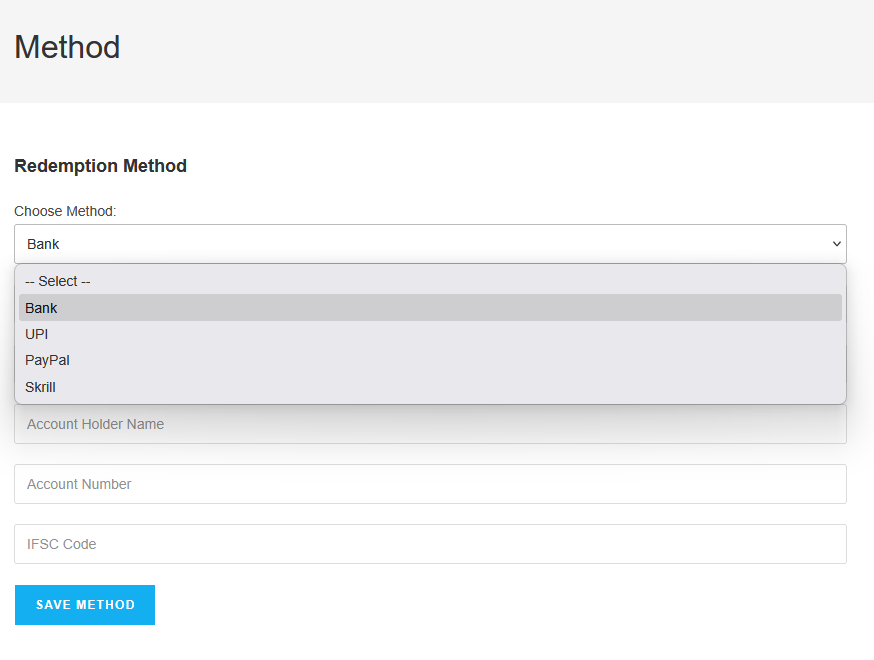Click into the Account Number input
This screenshot has height=660, width=874.
pyautogui.click(x=430, y=484)
